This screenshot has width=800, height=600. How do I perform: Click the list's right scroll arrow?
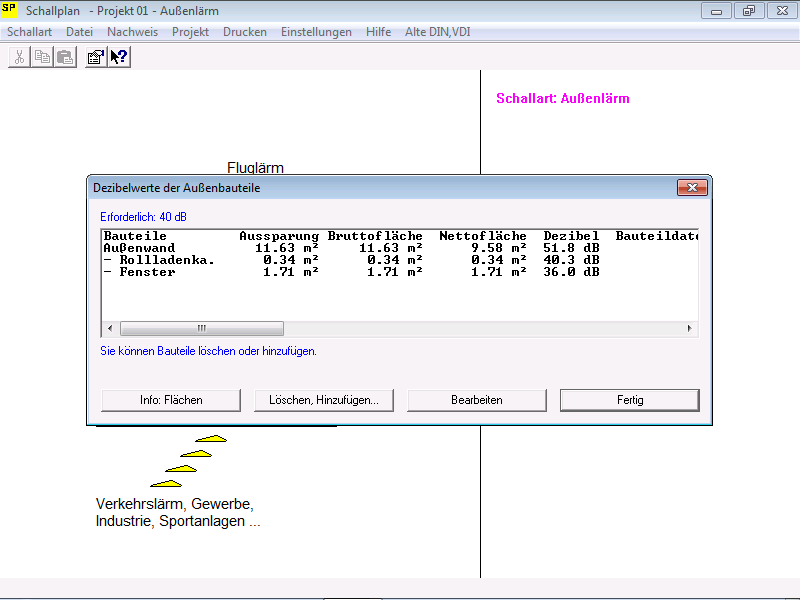click(689, 328)
